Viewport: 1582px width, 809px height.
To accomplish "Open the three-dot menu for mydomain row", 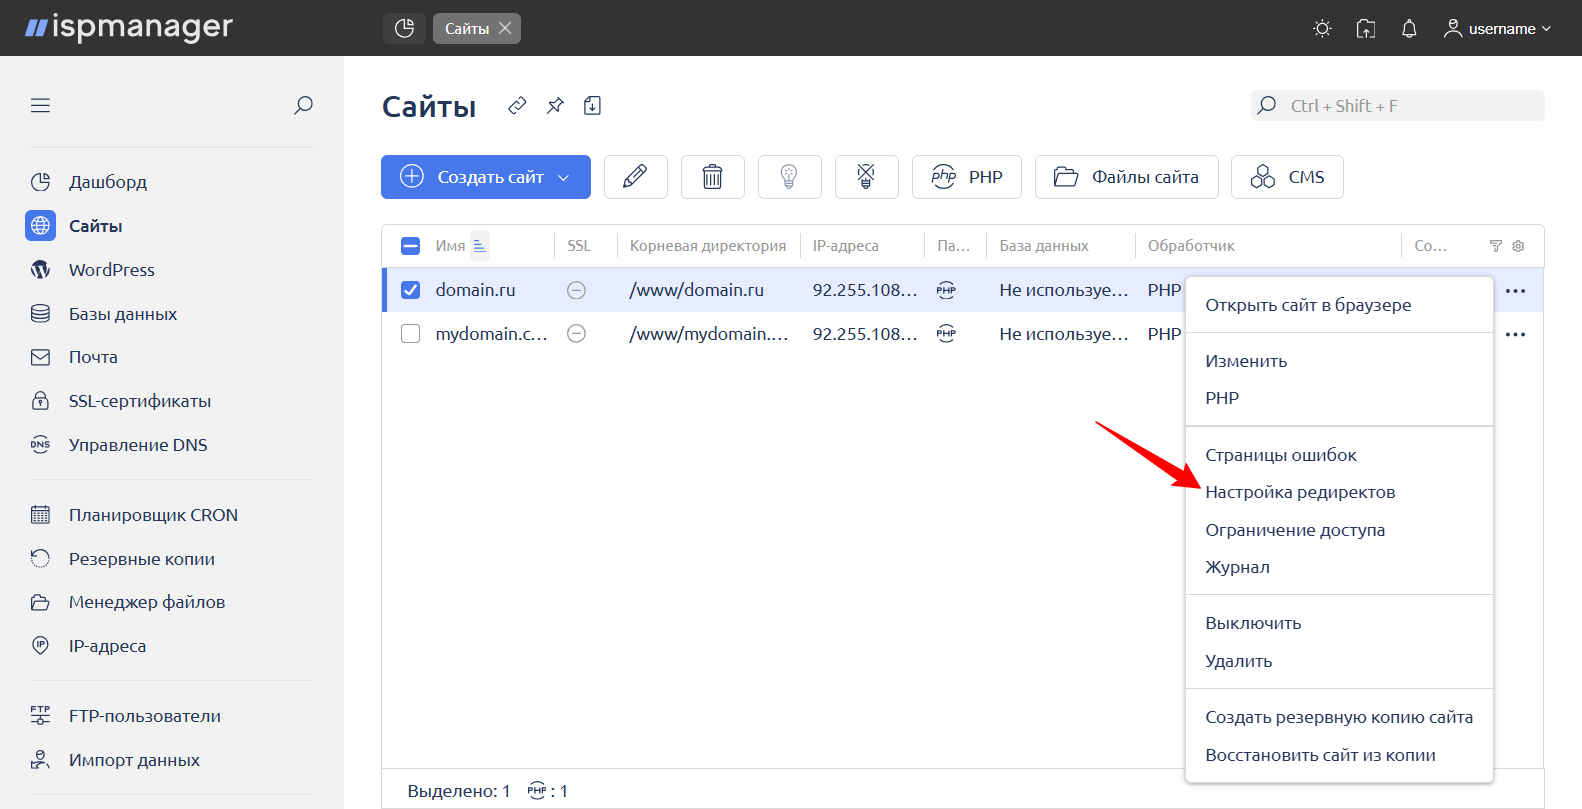I will [x=1515, y=334].
